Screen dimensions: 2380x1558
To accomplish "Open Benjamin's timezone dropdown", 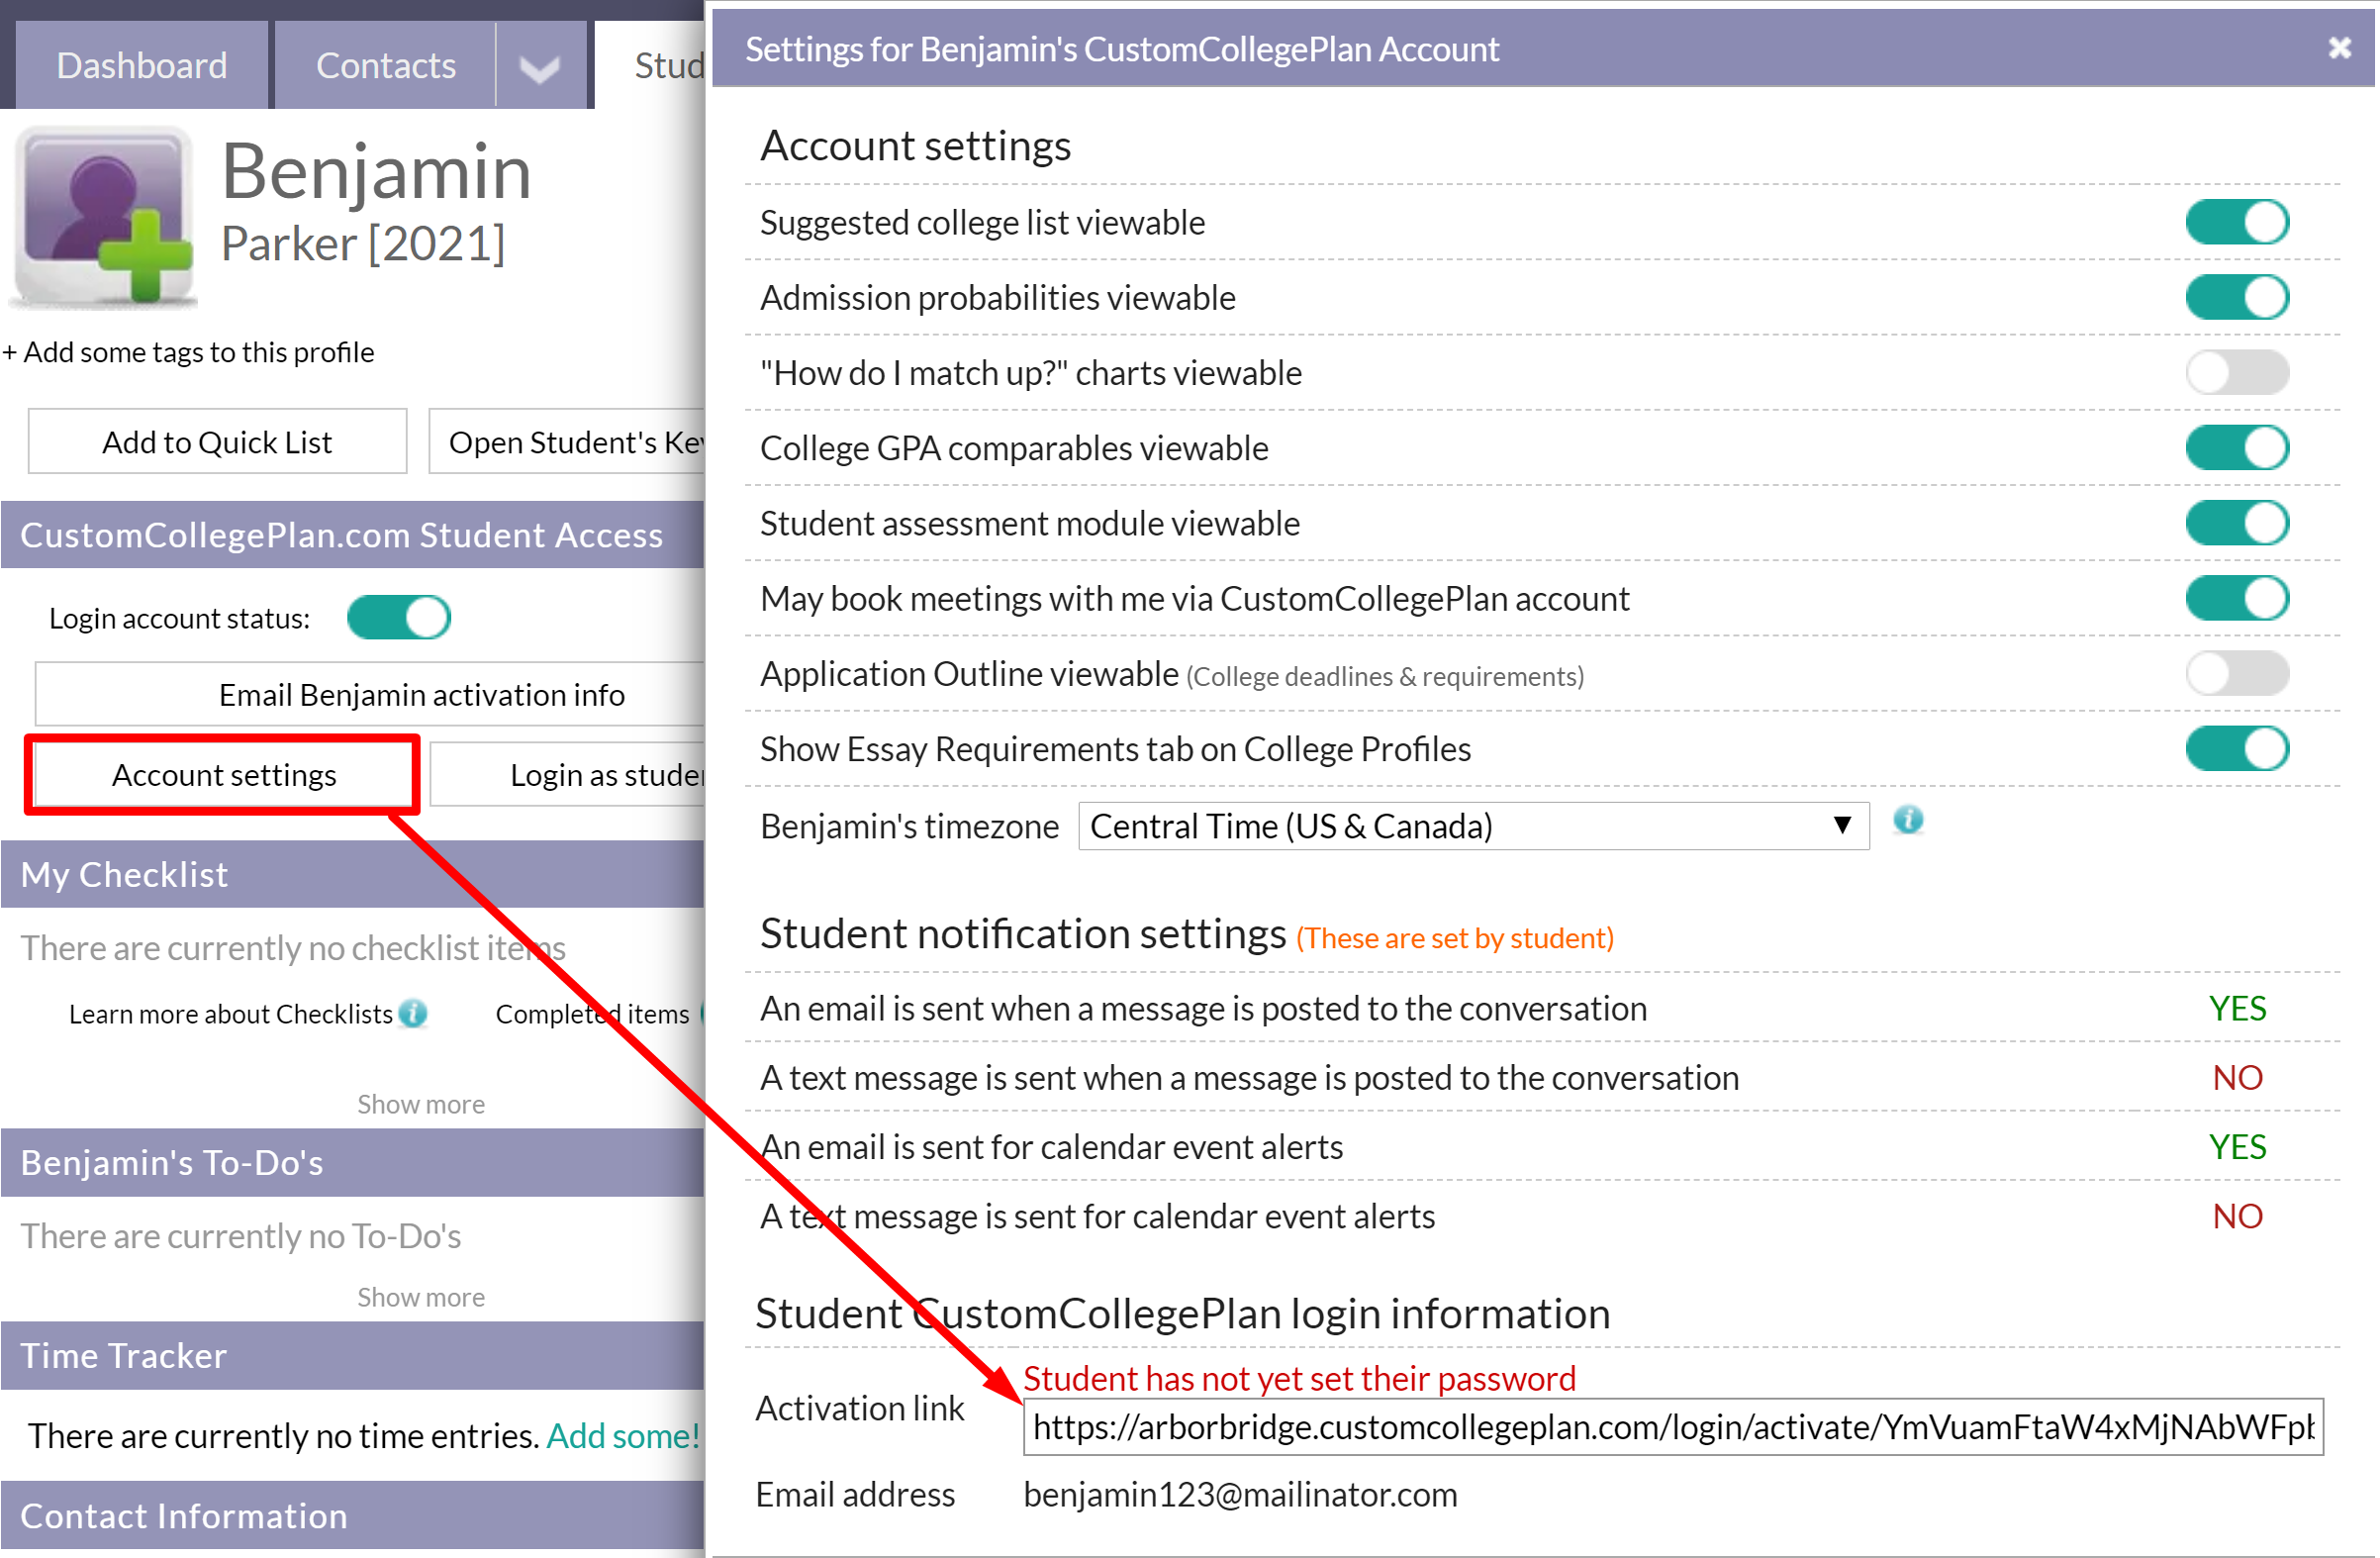I will tap(1473, 826).
